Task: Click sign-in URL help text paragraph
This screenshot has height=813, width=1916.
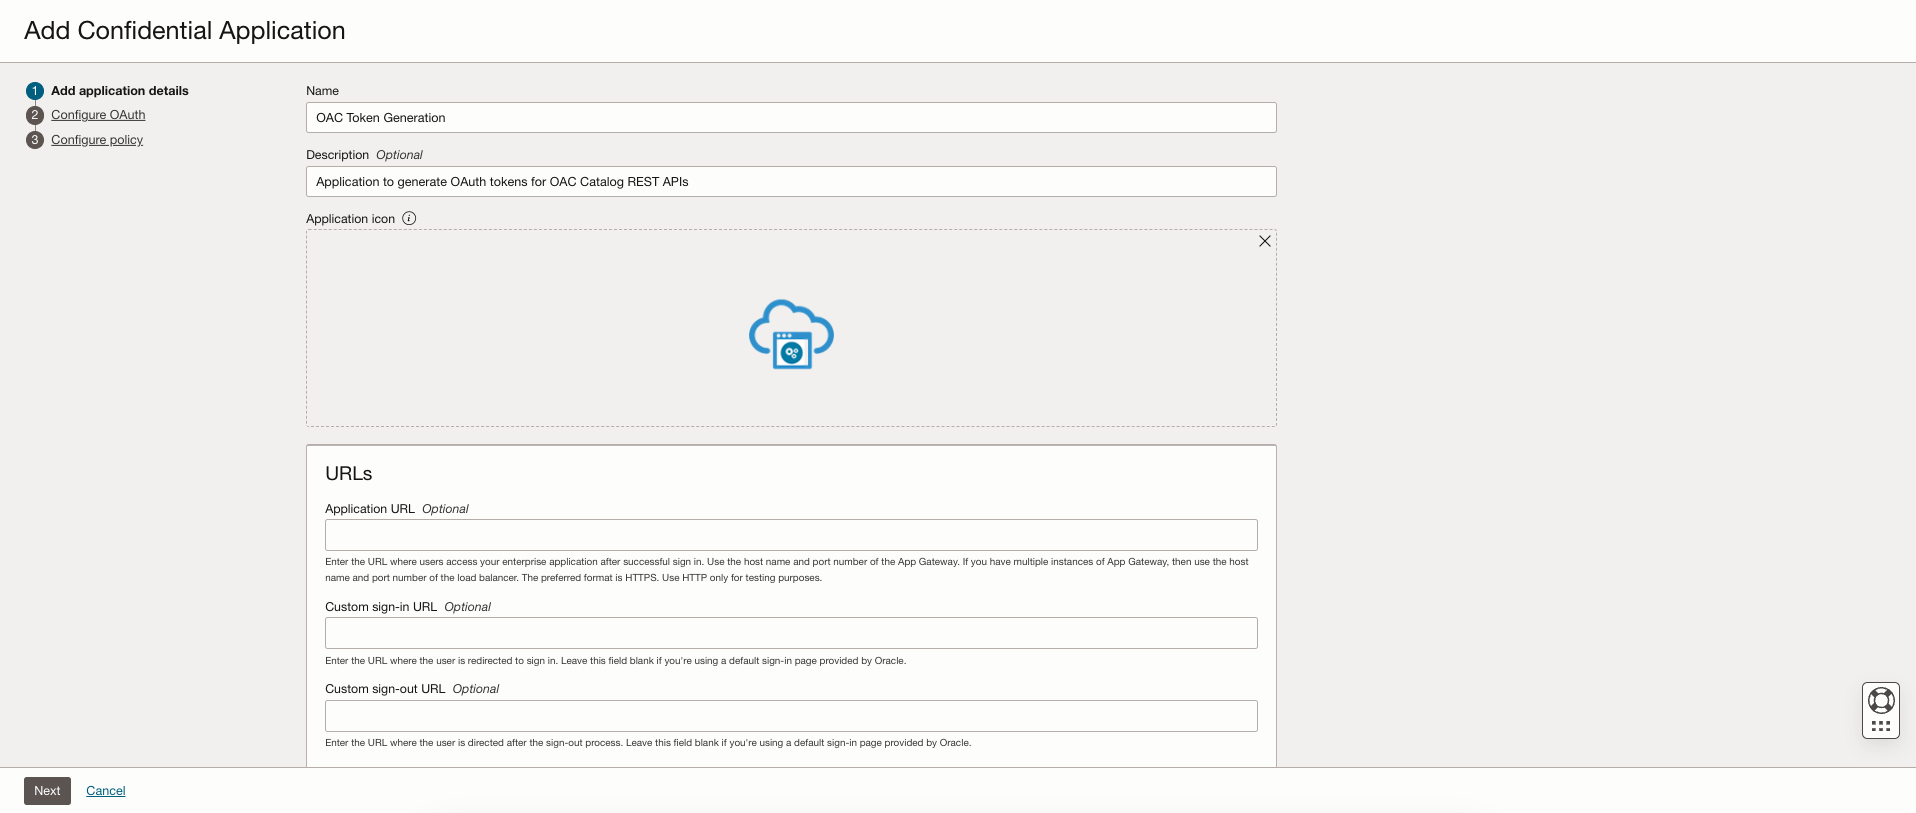Action: [x=615, y=661]
